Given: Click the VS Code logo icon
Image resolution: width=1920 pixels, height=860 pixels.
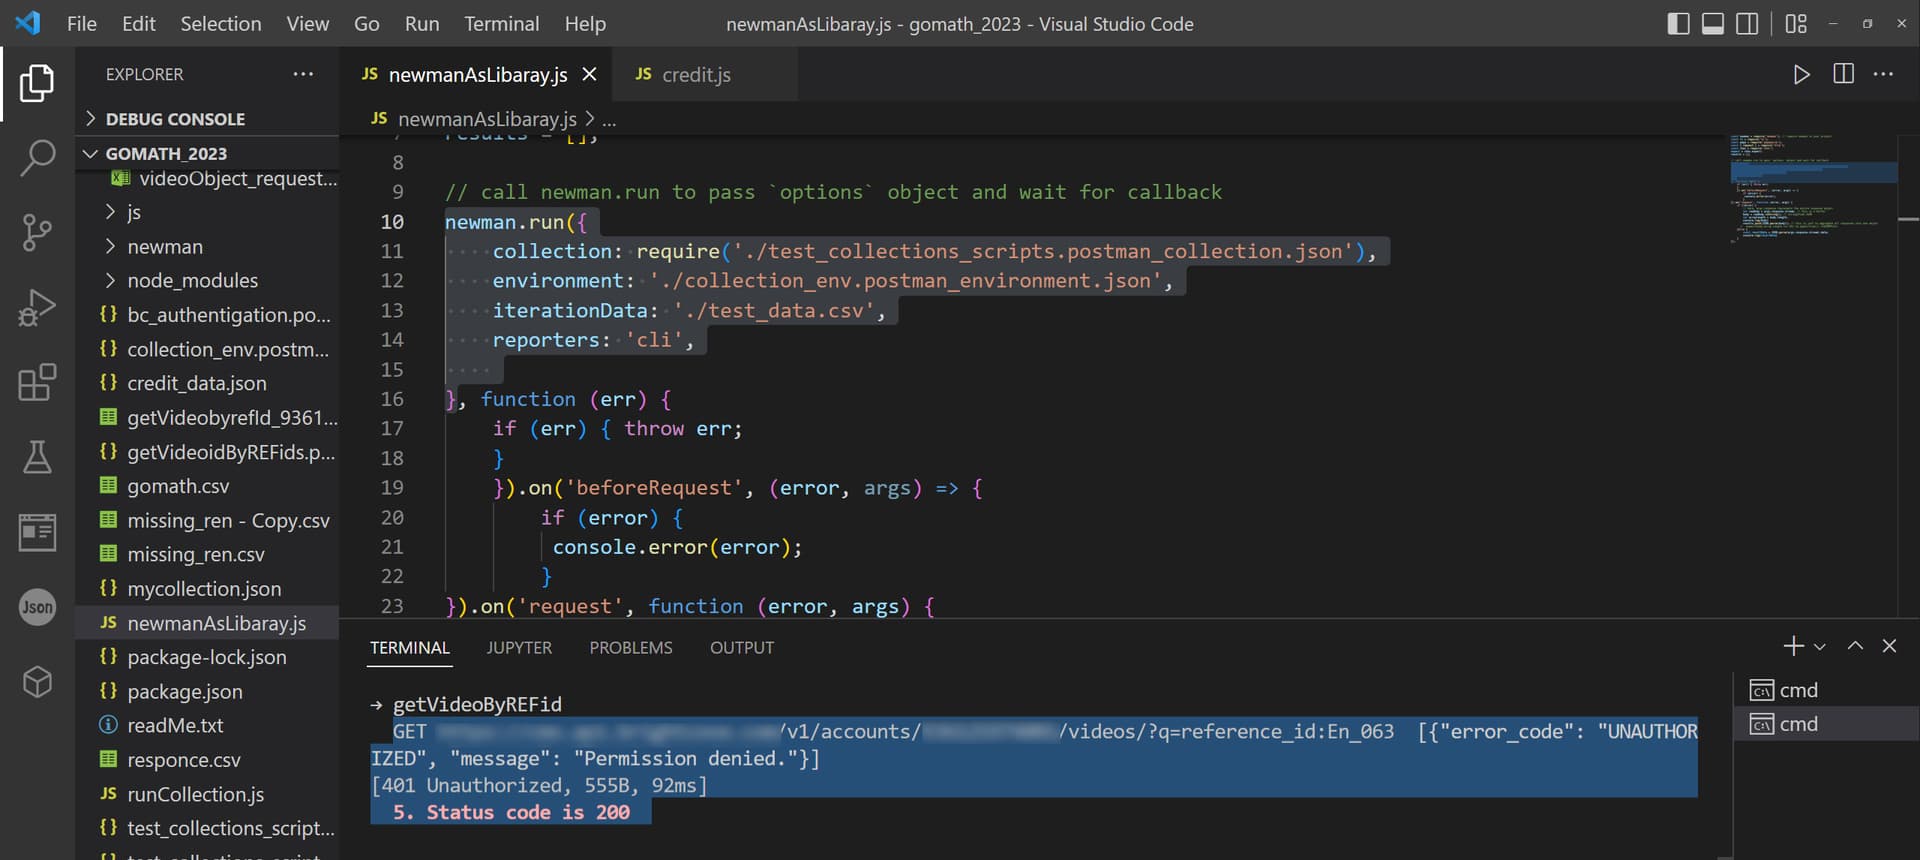Looking at the screenshot, I should 28,23.
